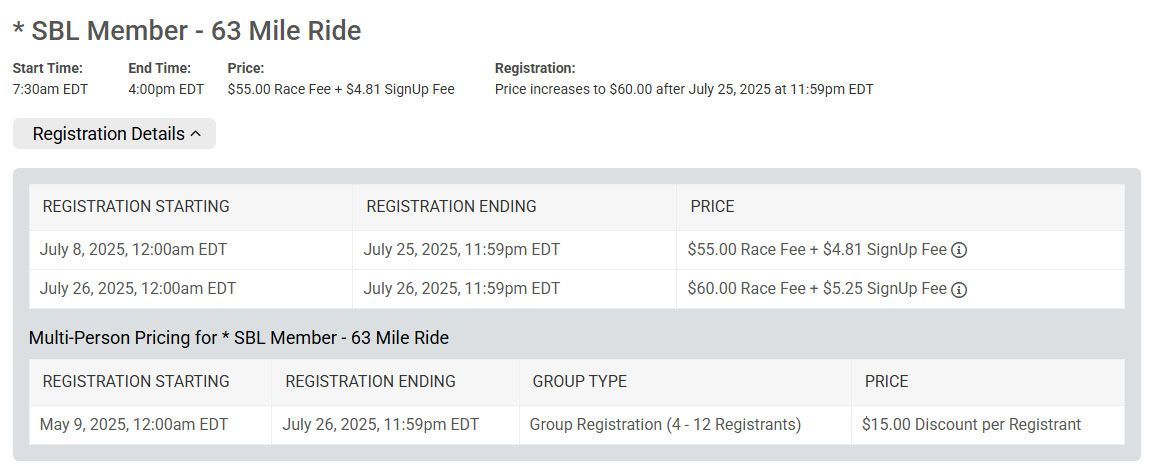The image size is (1151, 475).
Task: Click info icon beside $5.25 SignUp Fee row
Action: coord(959,289)
